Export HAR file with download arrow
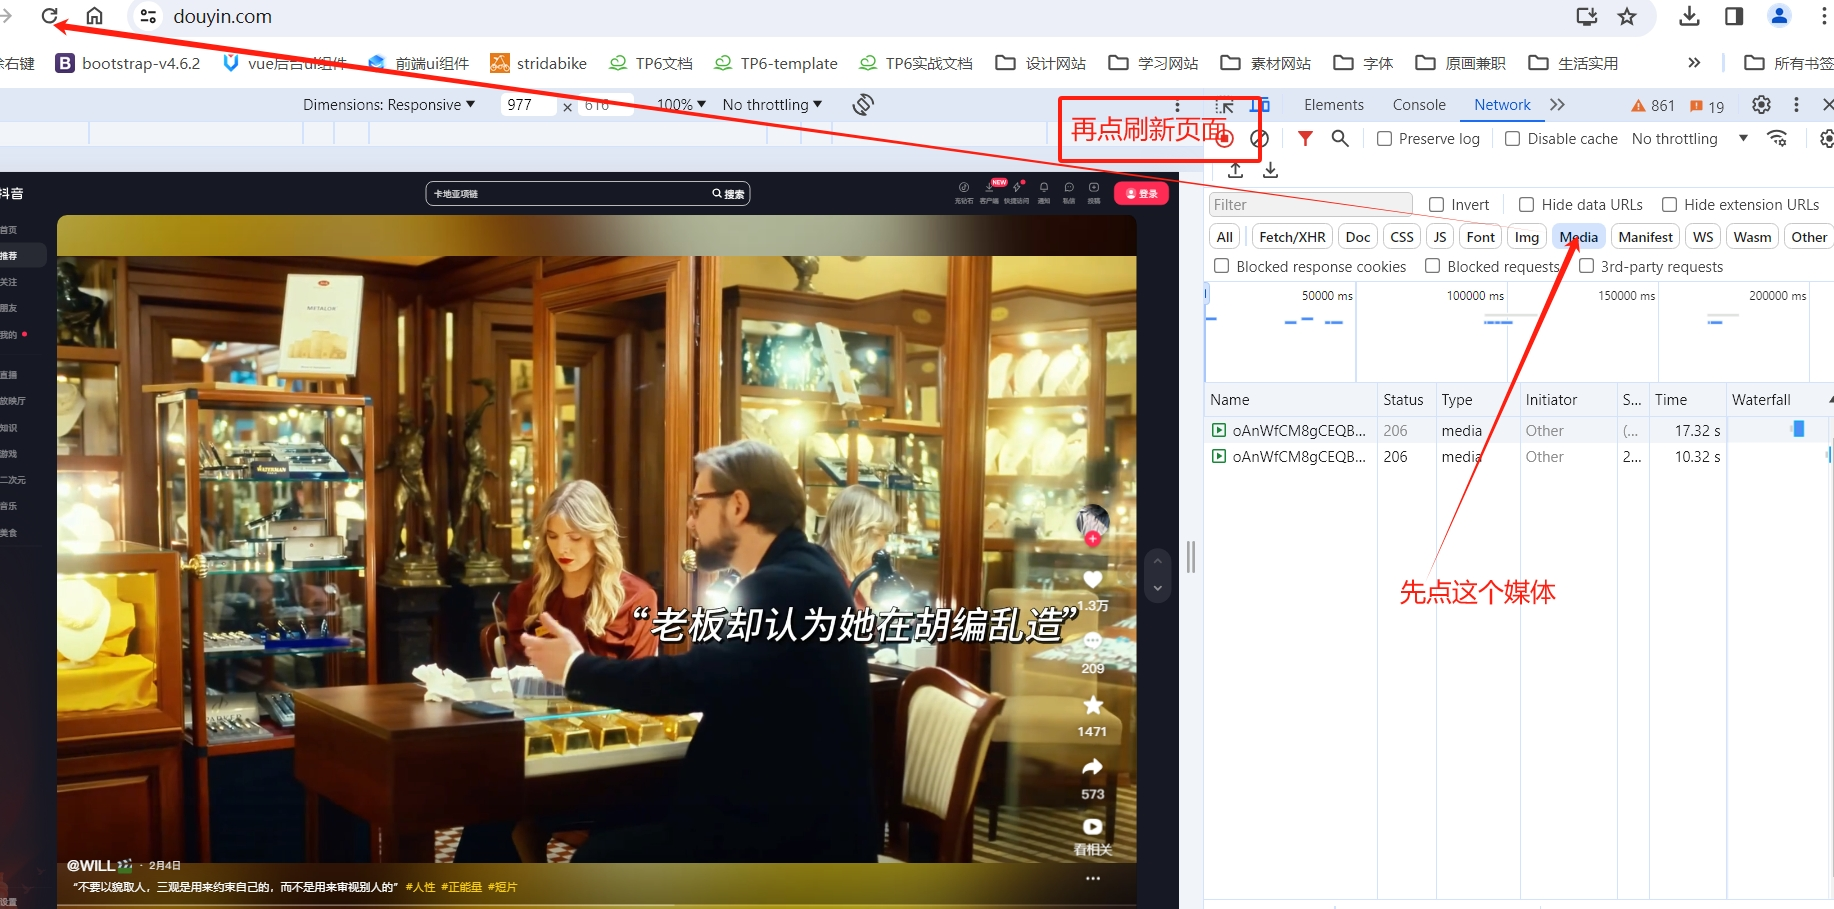Screen dimensions: 1834x909 pyautogui.click(x=1270, y=170)
